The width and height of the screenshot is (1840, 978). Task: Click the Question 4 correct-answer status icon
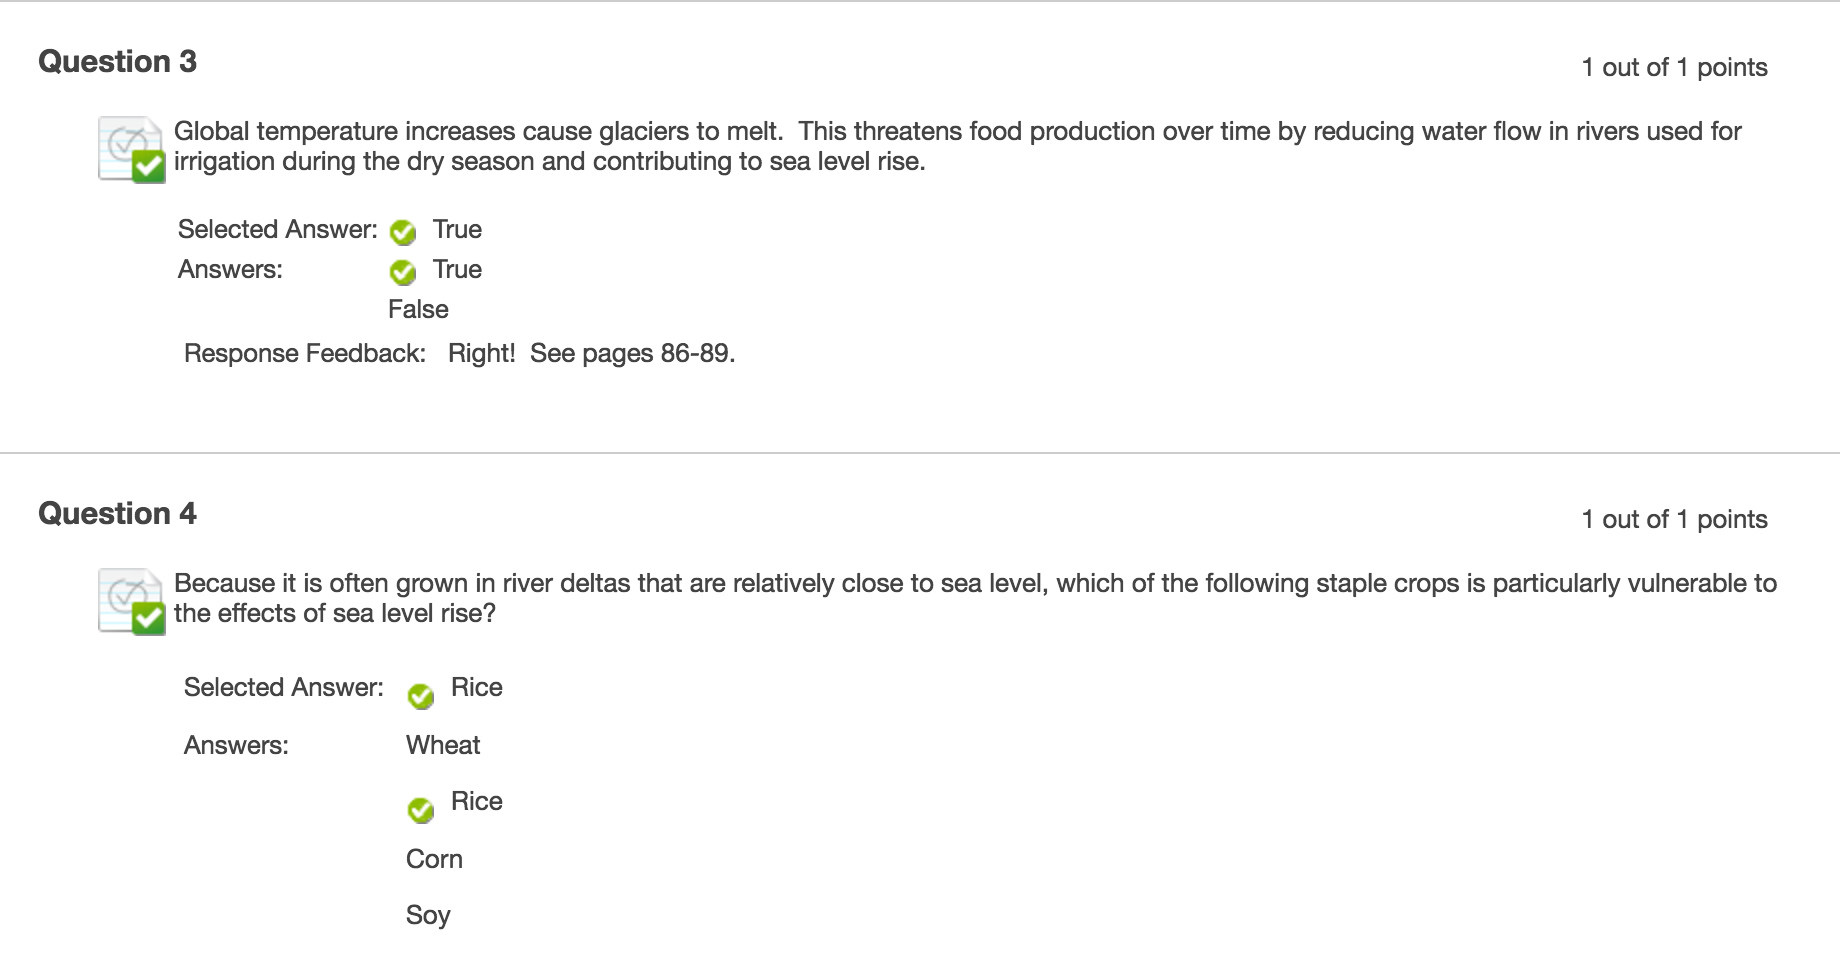131,602
